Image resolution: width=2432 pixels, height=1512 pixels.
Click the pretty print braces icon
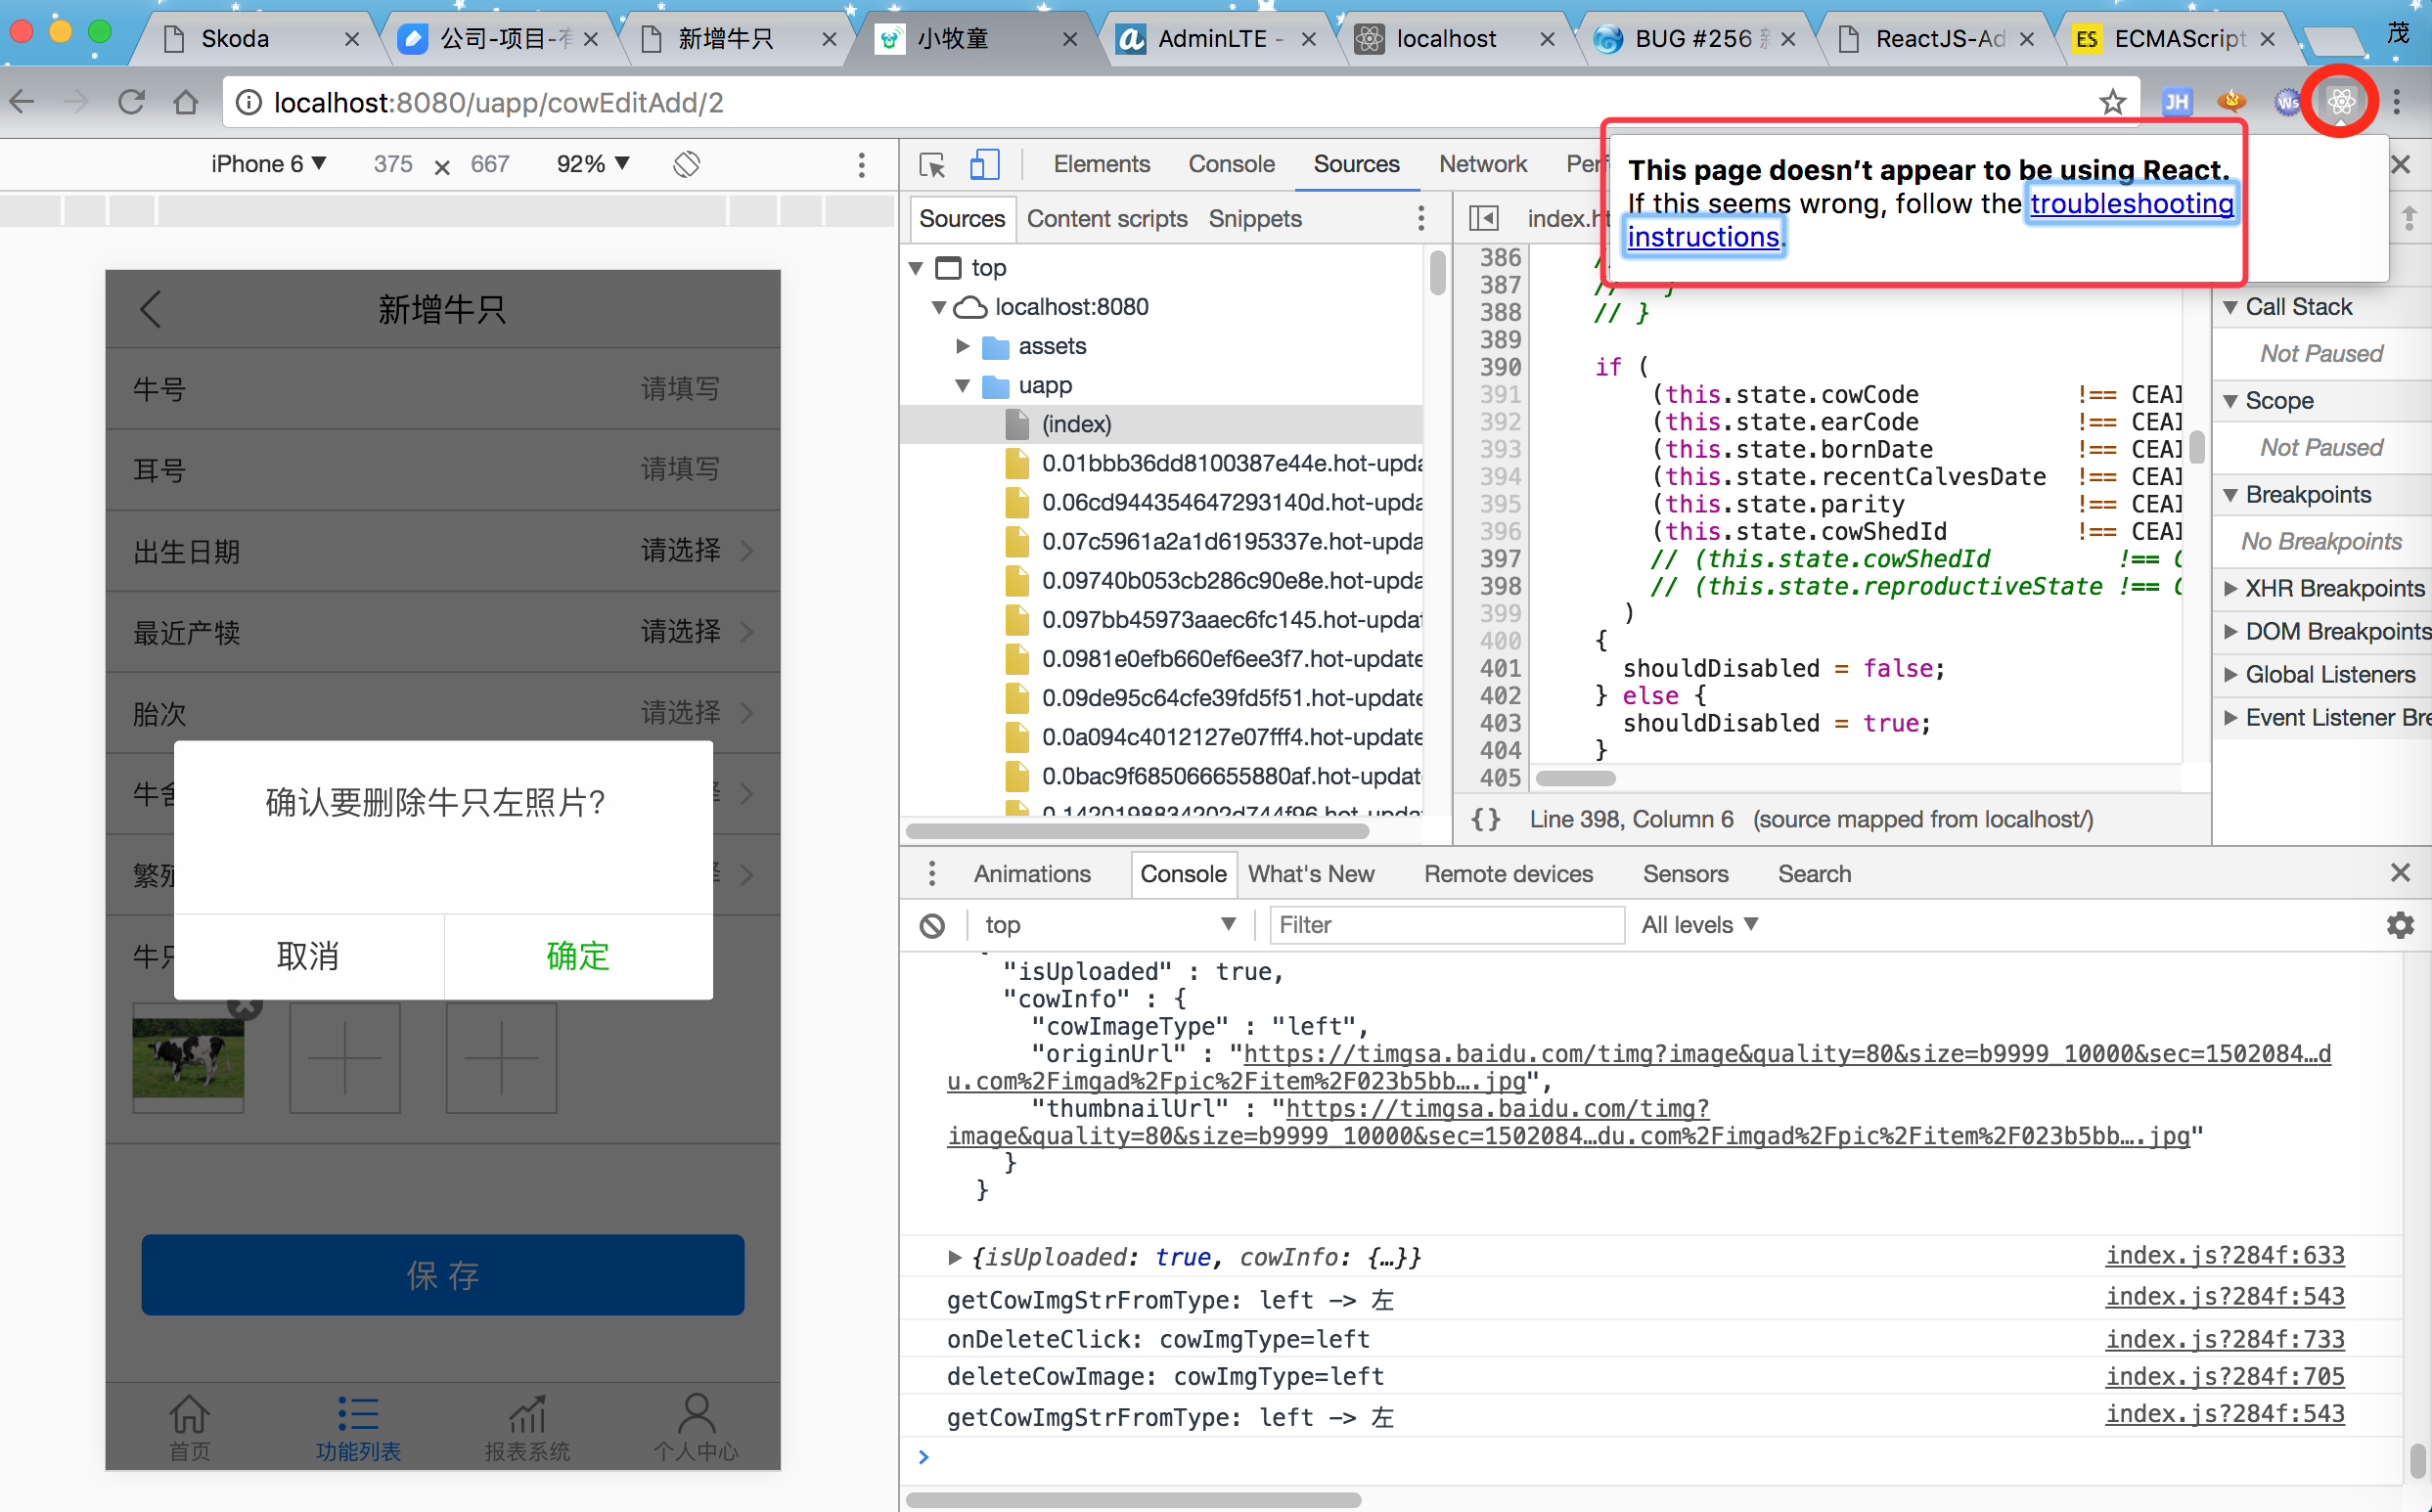pos(1486,819)
